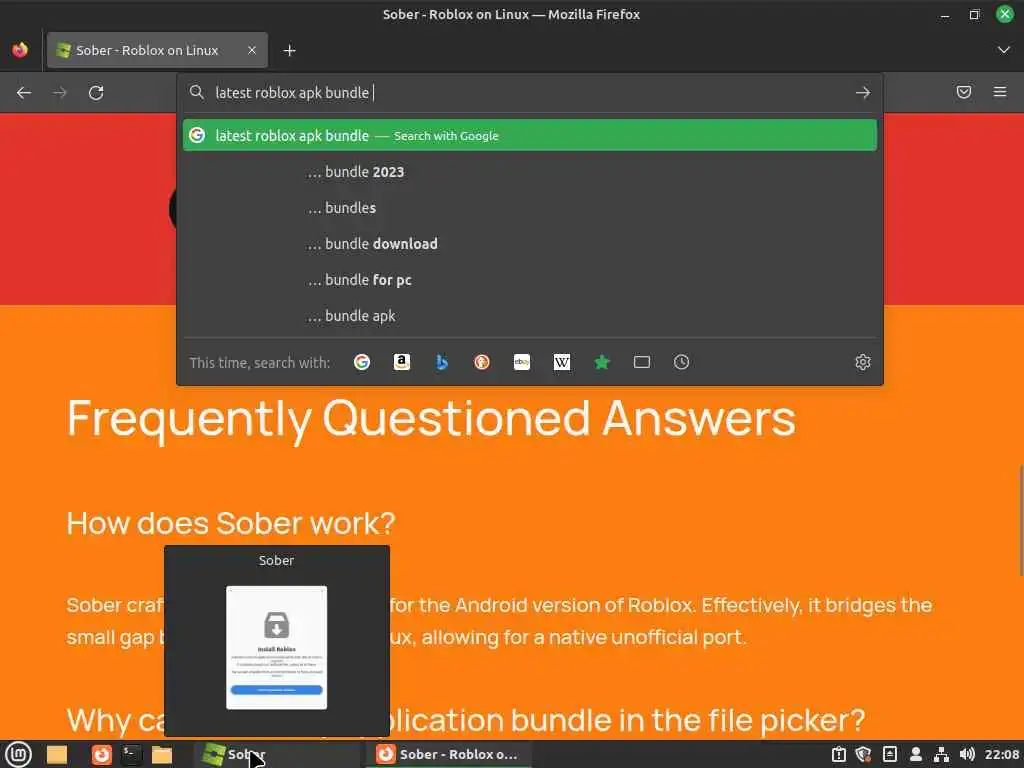Click the Go arrow in address bar

point(863,93)
